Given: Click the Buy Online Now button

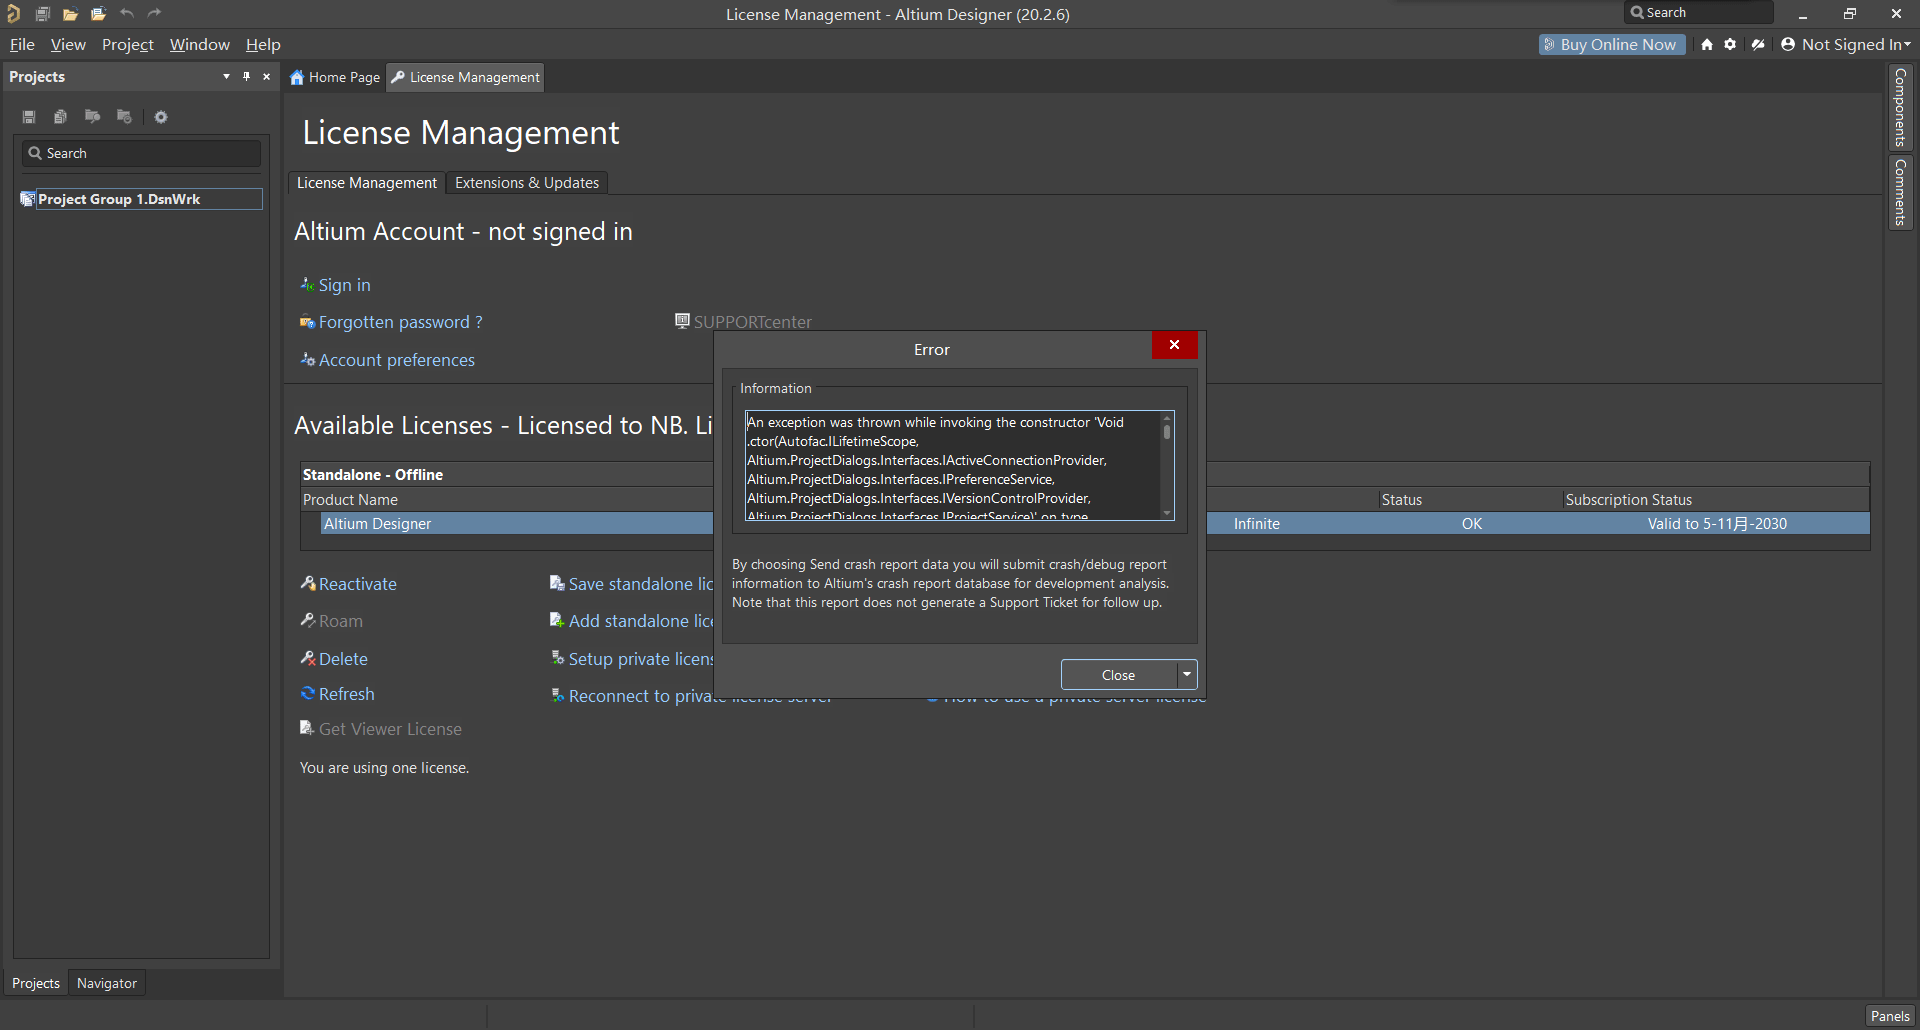Looking at the screenshot, I should point(1612,44).
